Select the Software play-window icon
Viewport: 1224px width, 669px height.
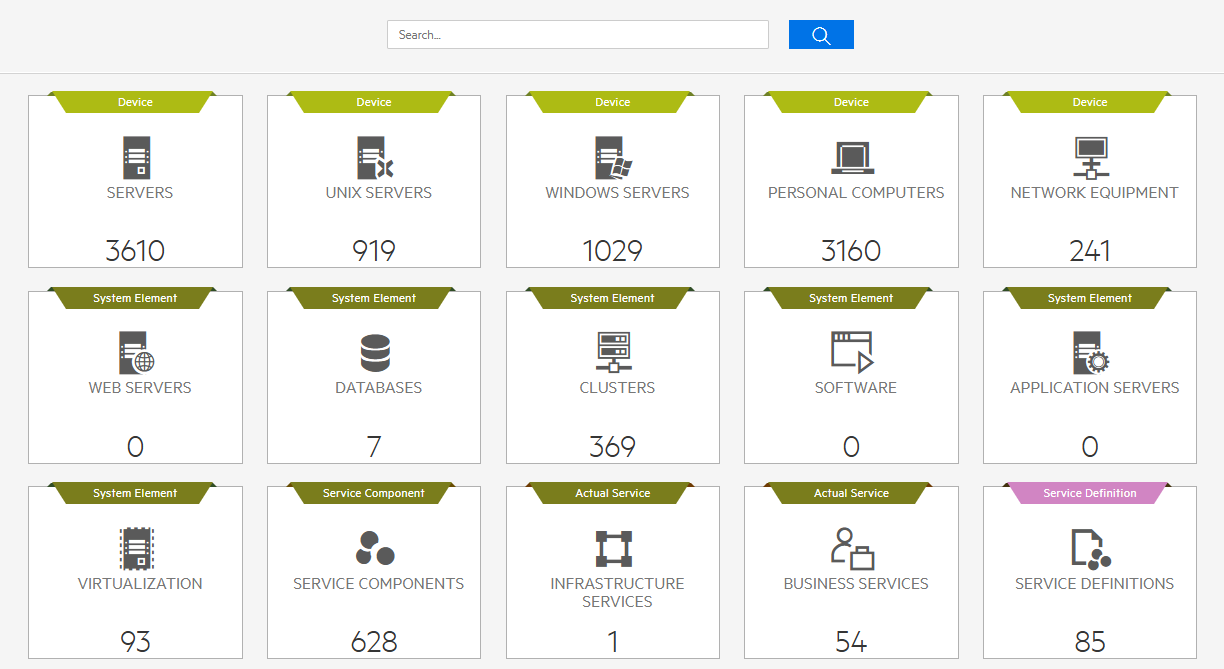(x=852, y=353)
